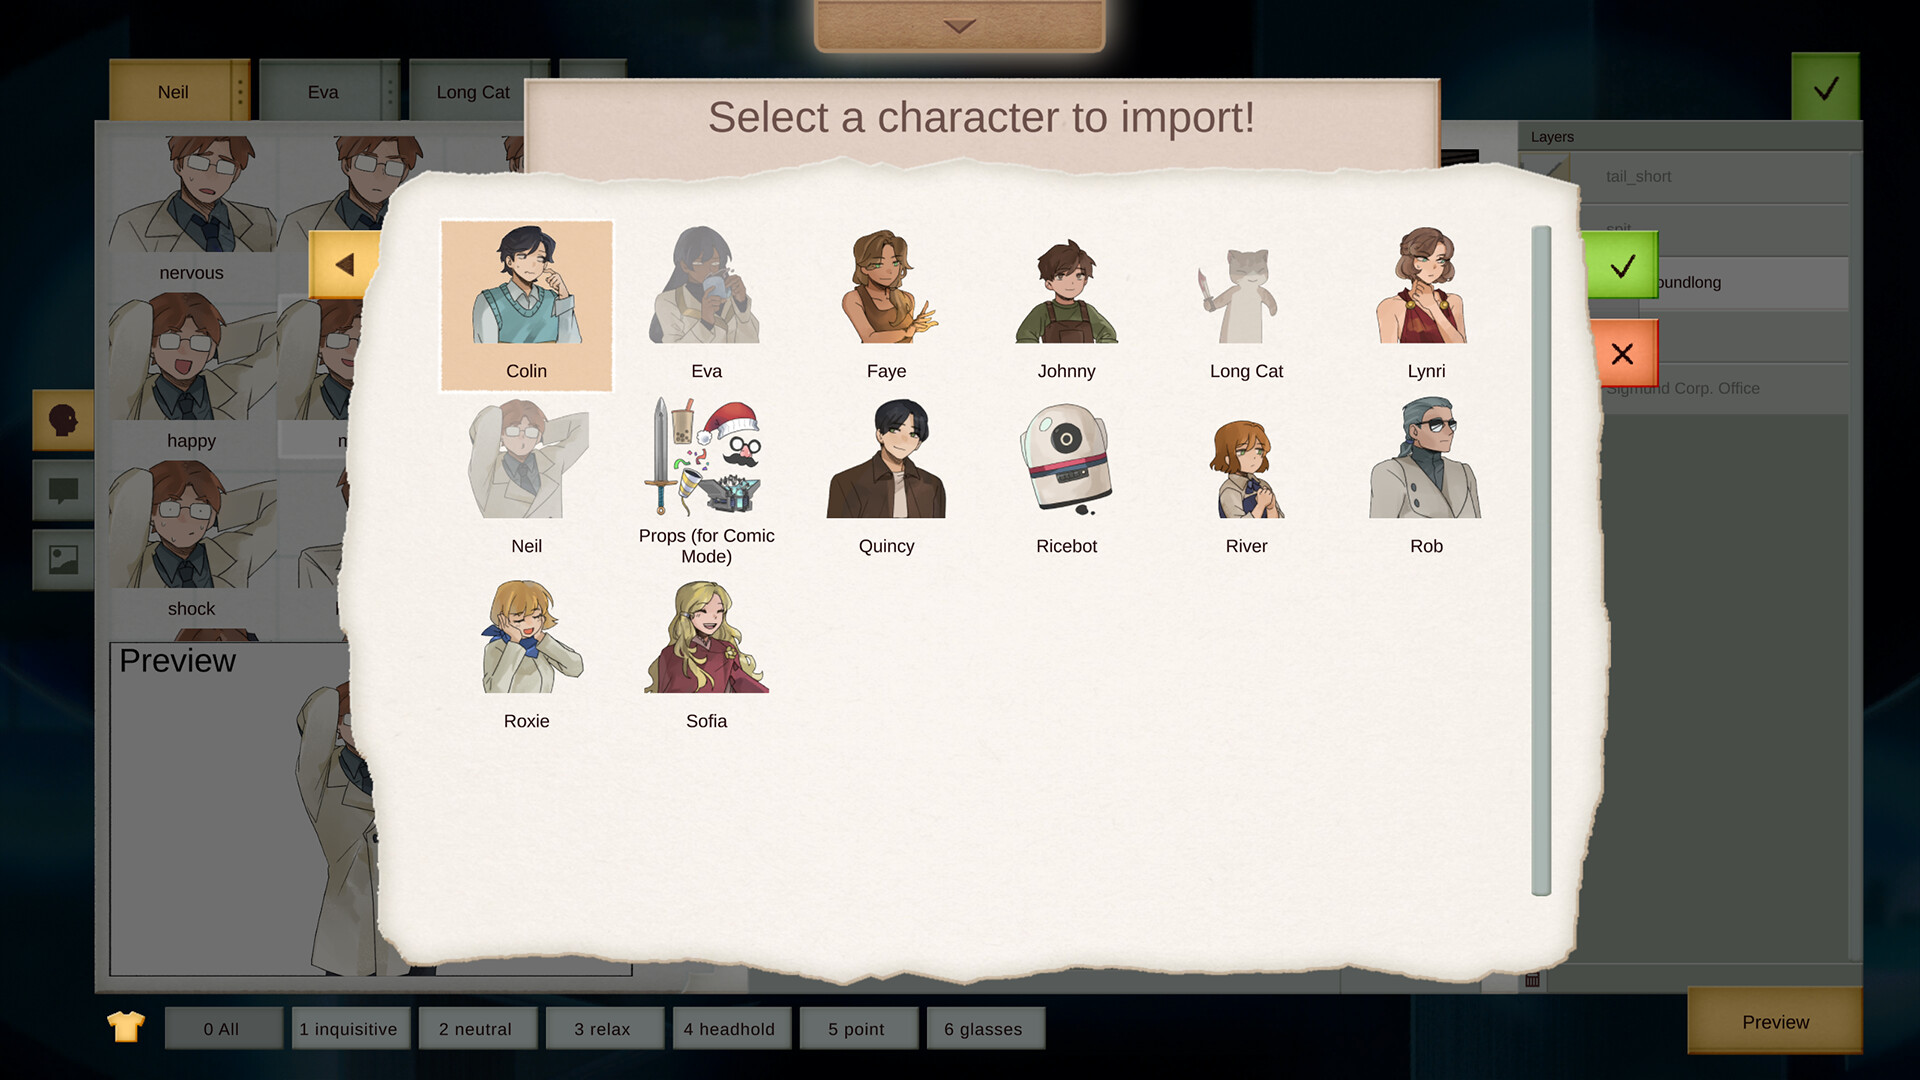
Task: Open the top panel dropdown chevron
Action: click(958, 27)
